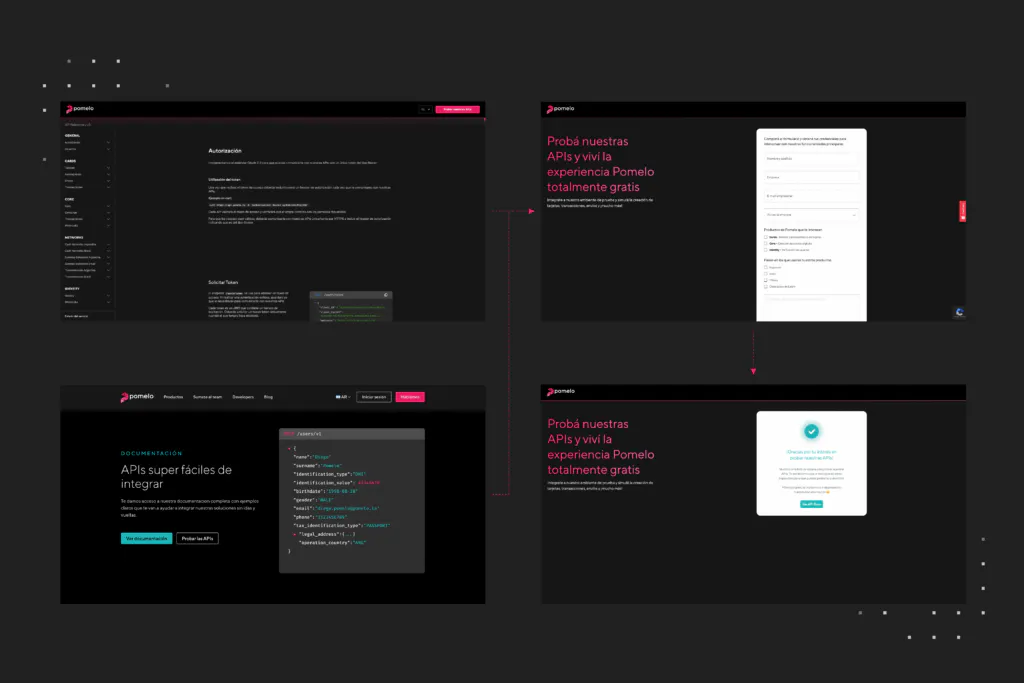Click the /users/v1 endpoint path in code header

[x=310, y=434]
